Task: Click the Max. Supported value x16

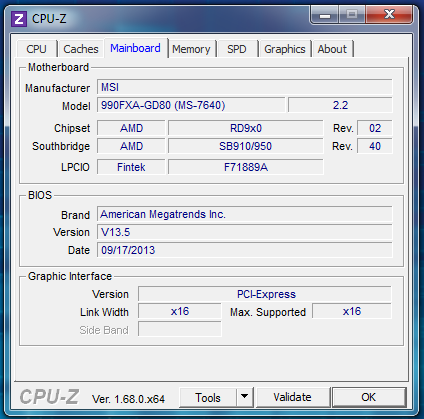Action: click(352, 311)
